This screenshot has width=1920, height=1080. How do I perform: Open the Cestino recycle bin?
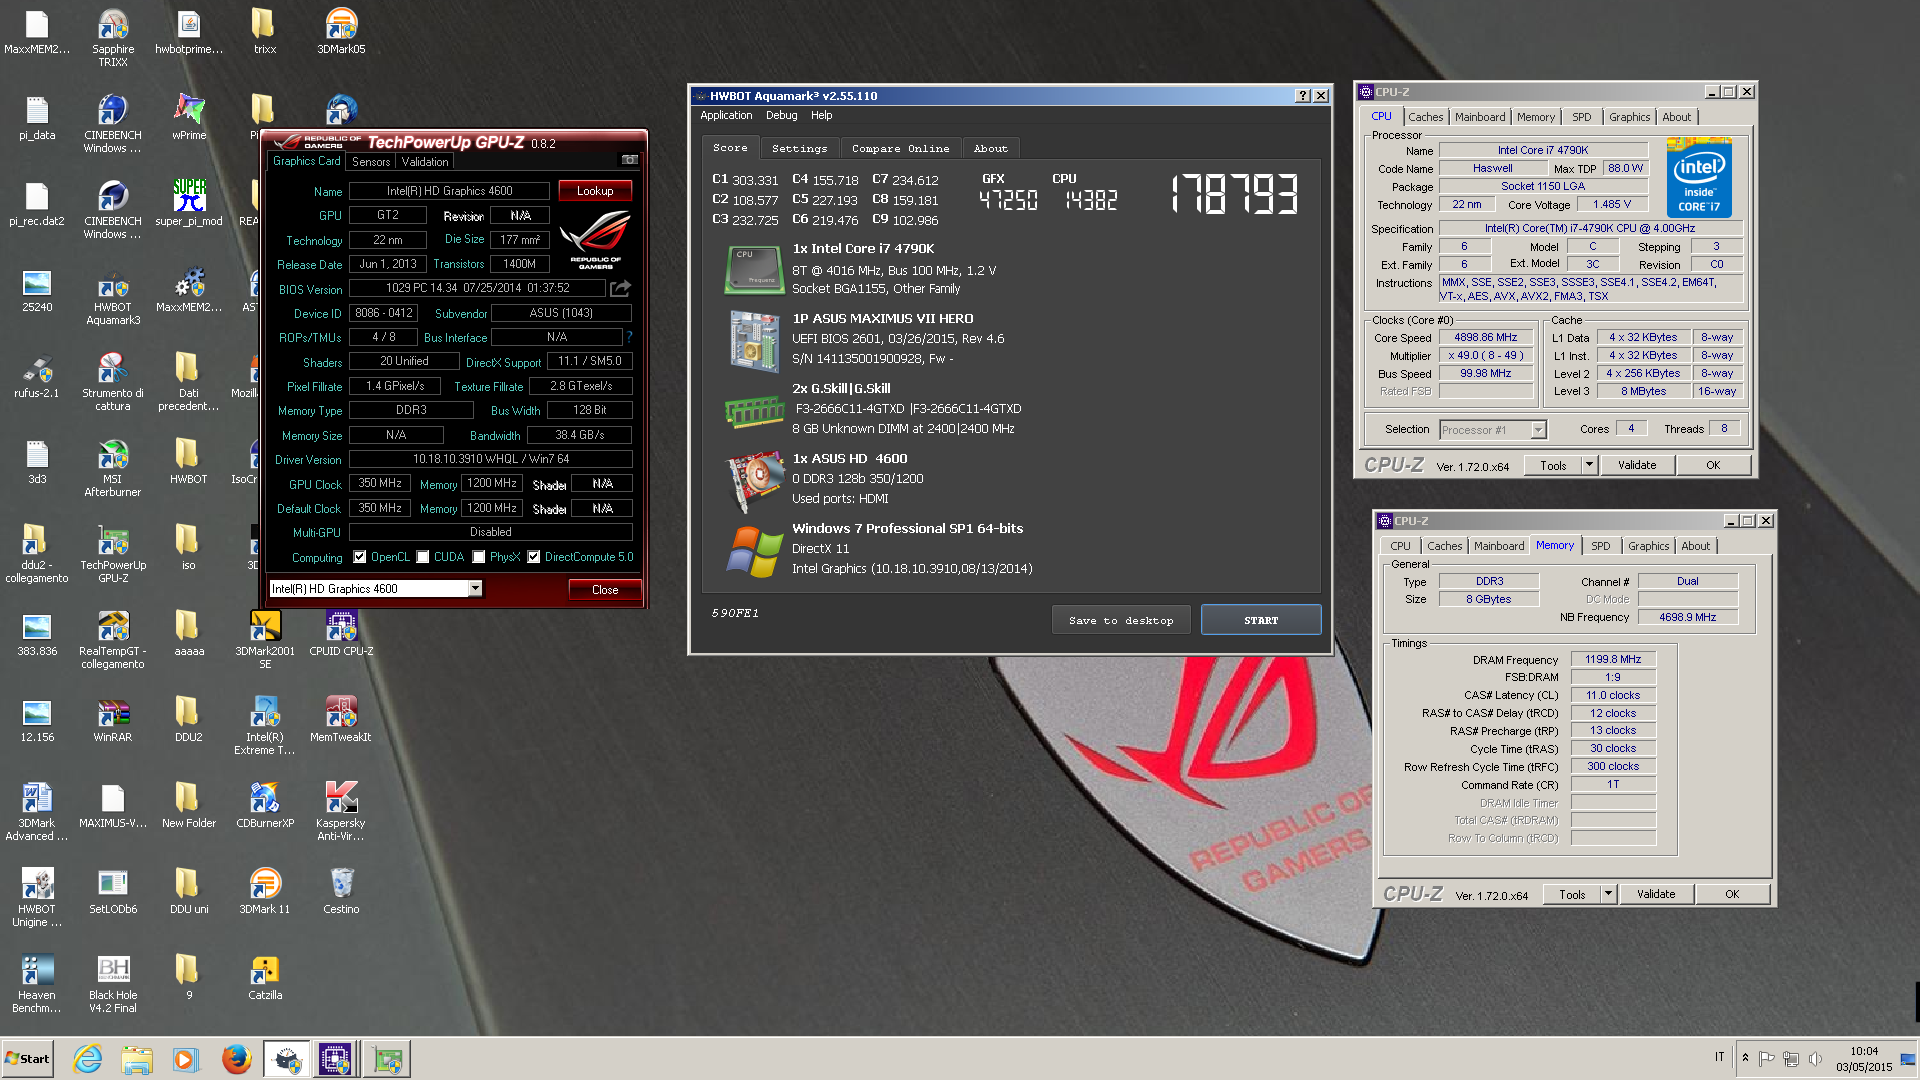[341, 892]
